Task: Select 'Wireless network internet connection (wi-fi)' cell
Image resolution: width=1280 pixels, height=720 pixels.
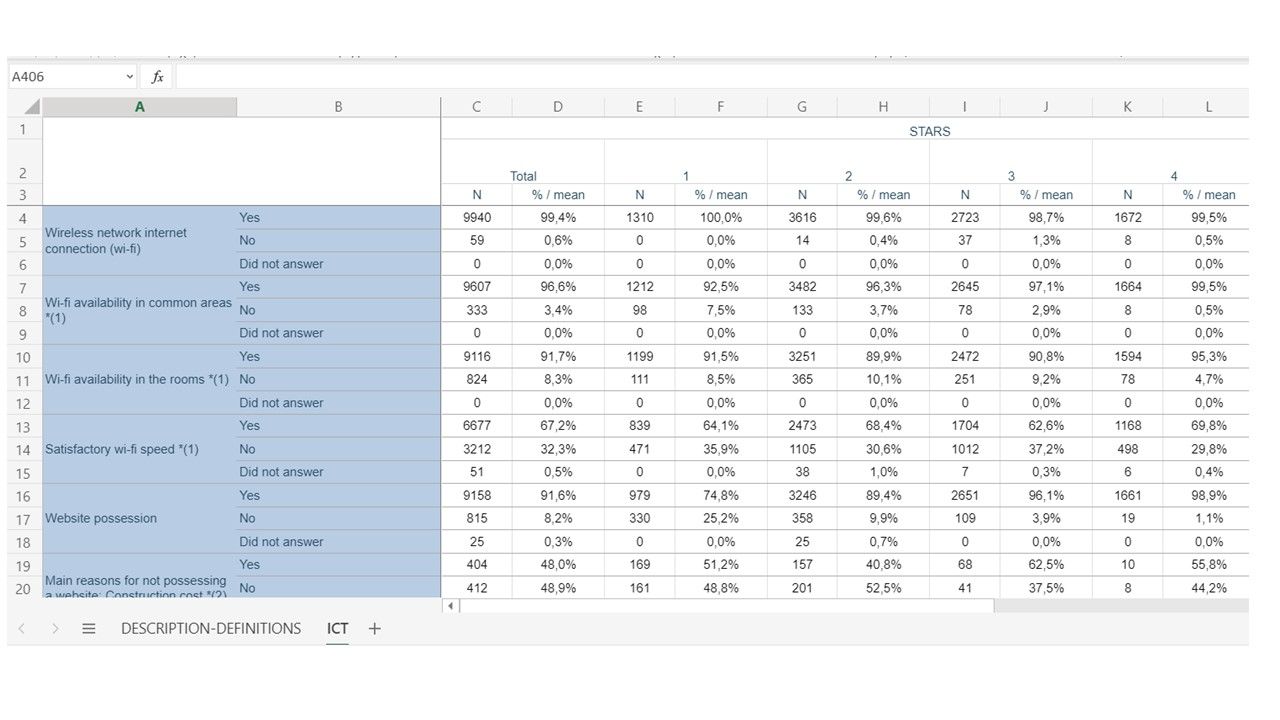Action: pos(140,241)
